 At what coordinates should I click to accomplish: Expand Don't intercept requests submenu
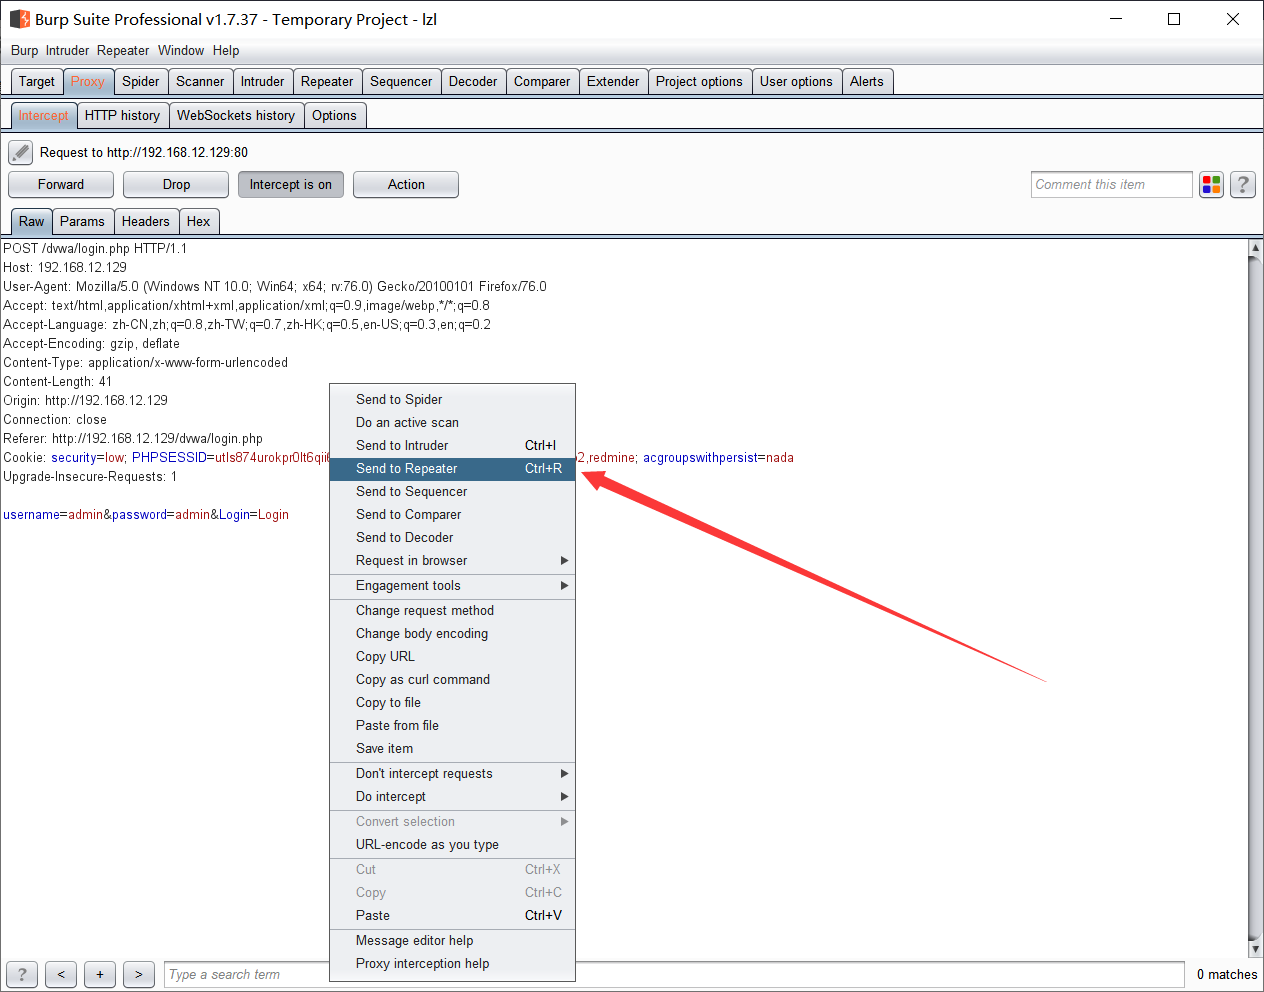click(452, 773)
